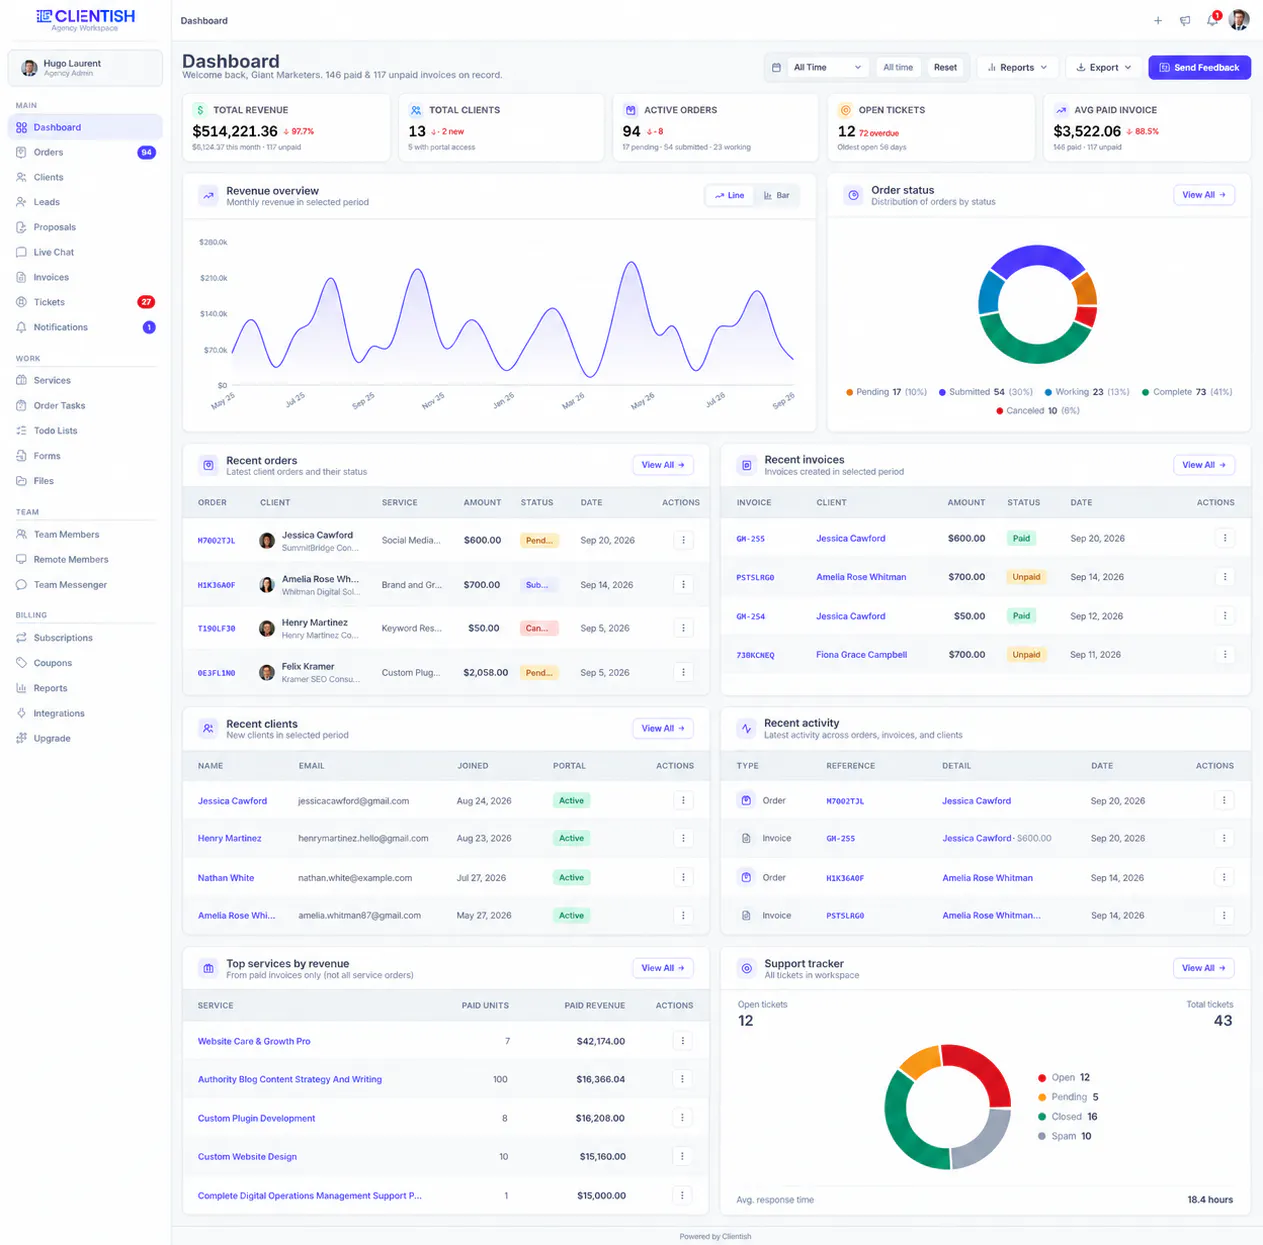Open Orders in the sidebar
The image size is (1263, 1245).
[x=85, y=152]
